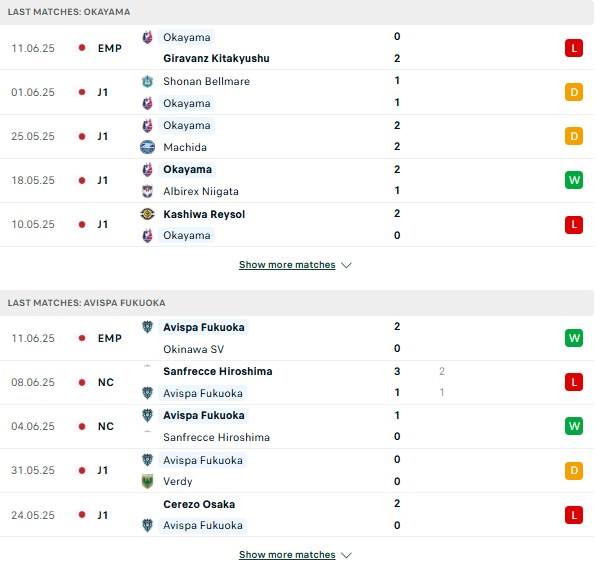Open the Giravanz Kitakyushu team link
This screenshot has width=597, height=572.
point(216,58)
